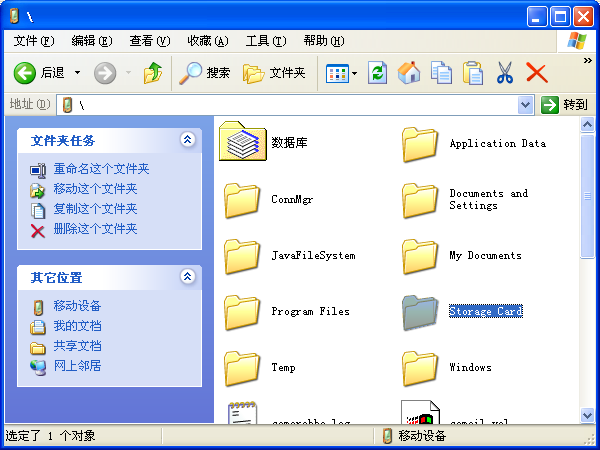Click the Paste toolbar icon
600x450 pixels.
click(x=473, y=73)
